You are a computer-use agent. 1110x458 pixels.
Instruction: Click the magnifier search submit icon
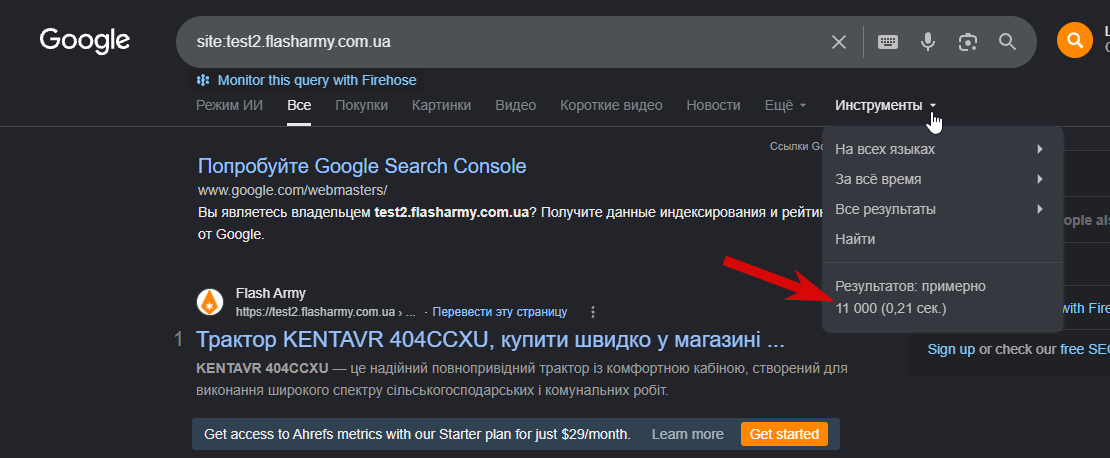pos(1007,42)
